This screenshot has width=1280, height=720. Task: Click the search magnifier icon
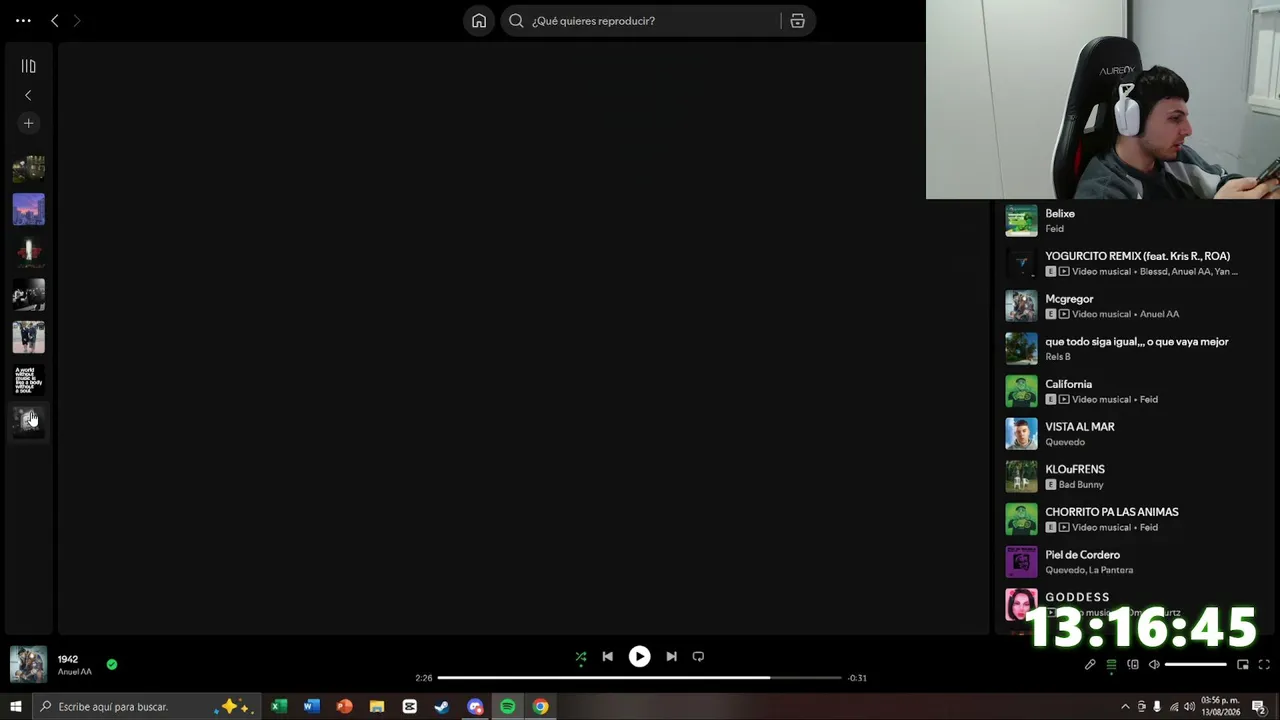(516, 21)
